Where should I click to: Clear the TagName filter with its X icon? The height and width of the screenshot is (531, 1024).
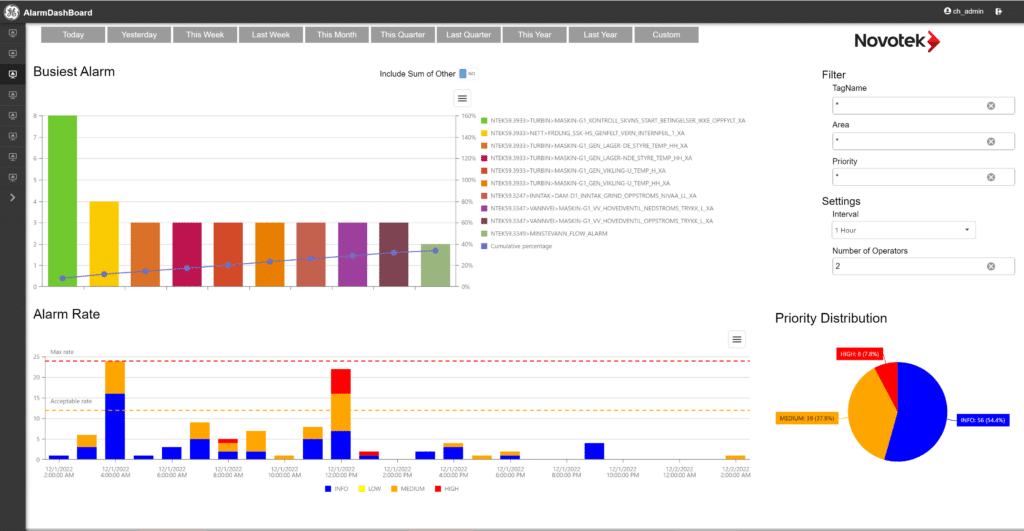[x=991, y=106]
